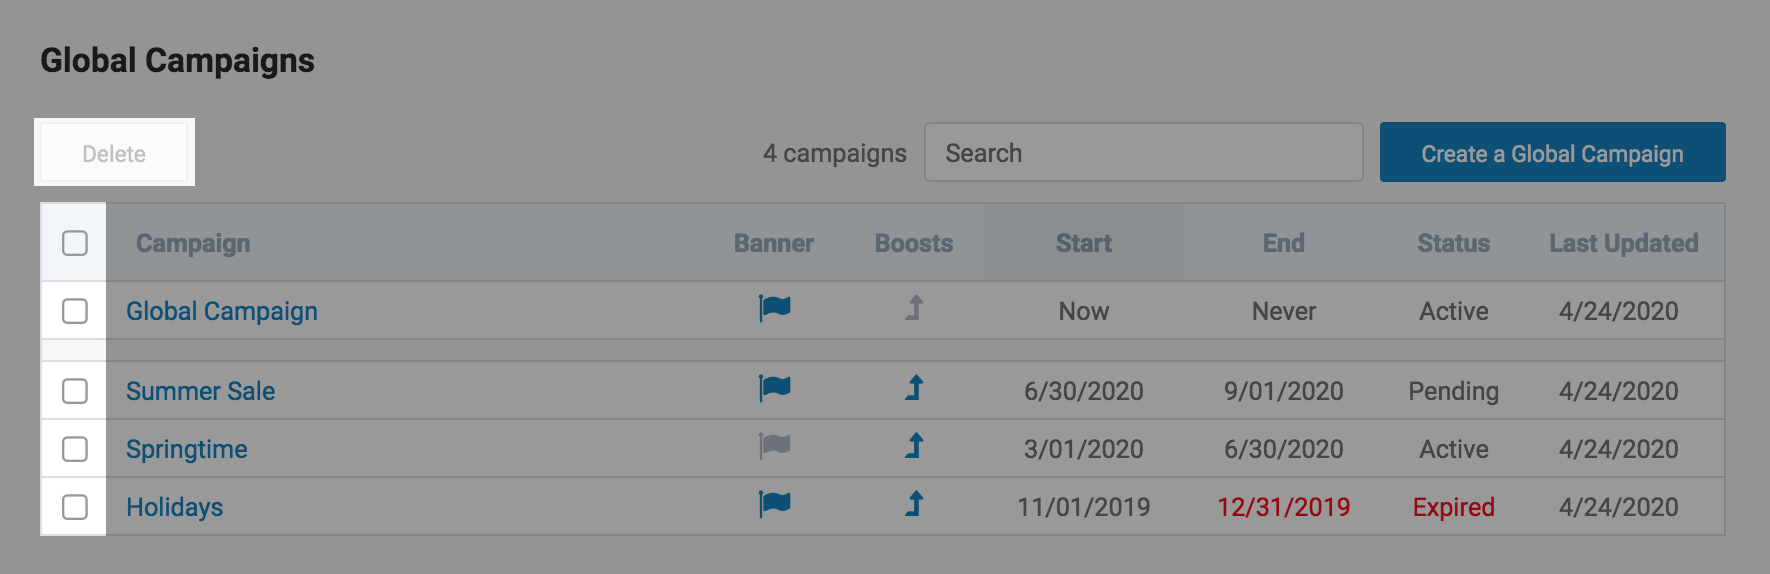Sort by the Status column header
This screenshot has height=574, width=1770.
[1453, 243]
